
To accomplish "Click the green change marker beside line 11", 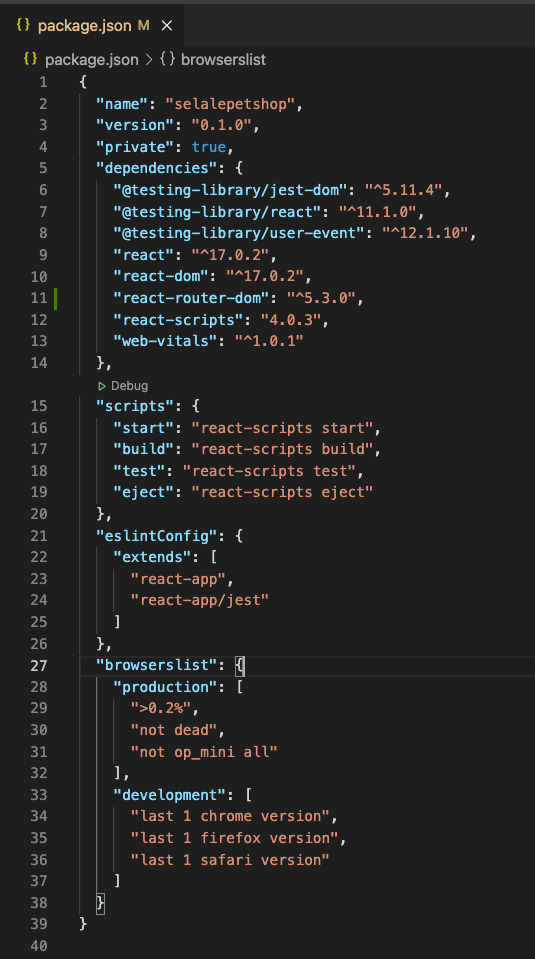I will [x=56, y=298].
